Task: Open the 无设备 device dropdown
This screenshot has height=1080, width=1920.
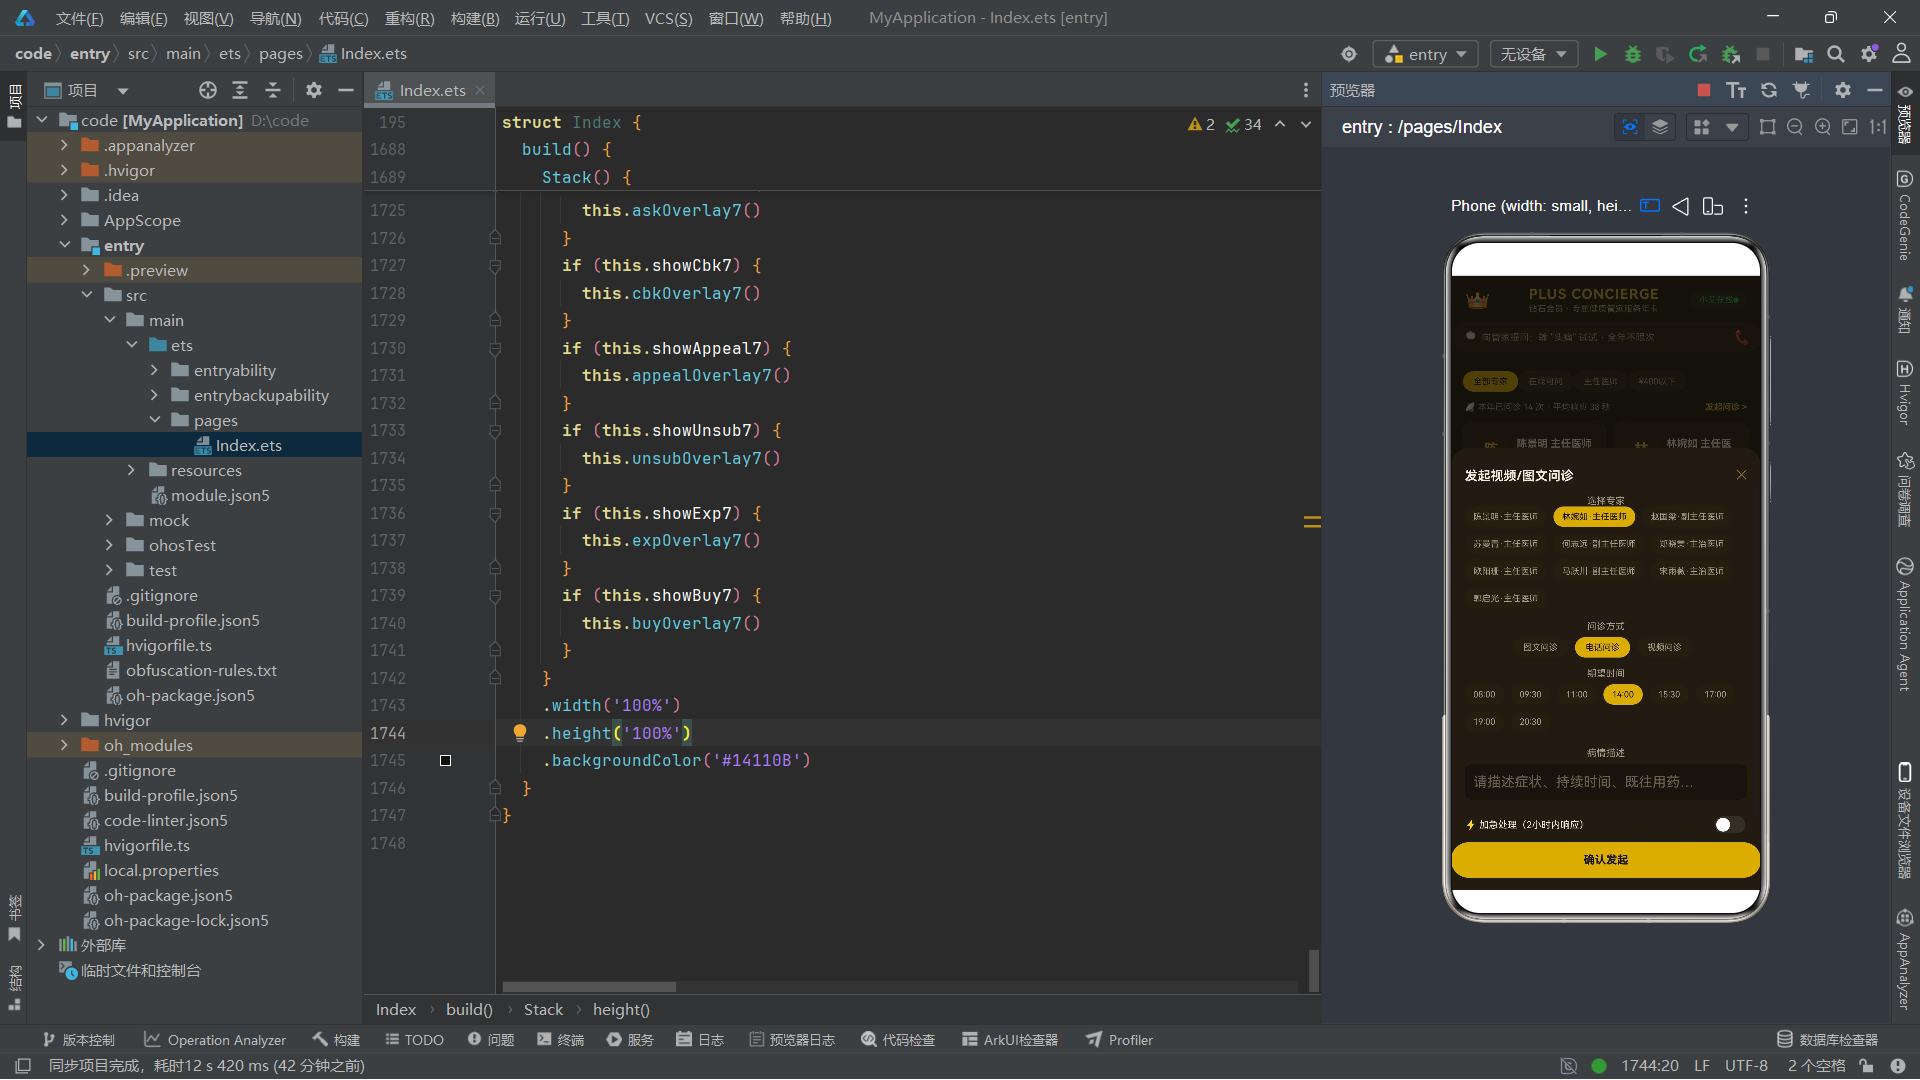Action: click(1533, 54)
